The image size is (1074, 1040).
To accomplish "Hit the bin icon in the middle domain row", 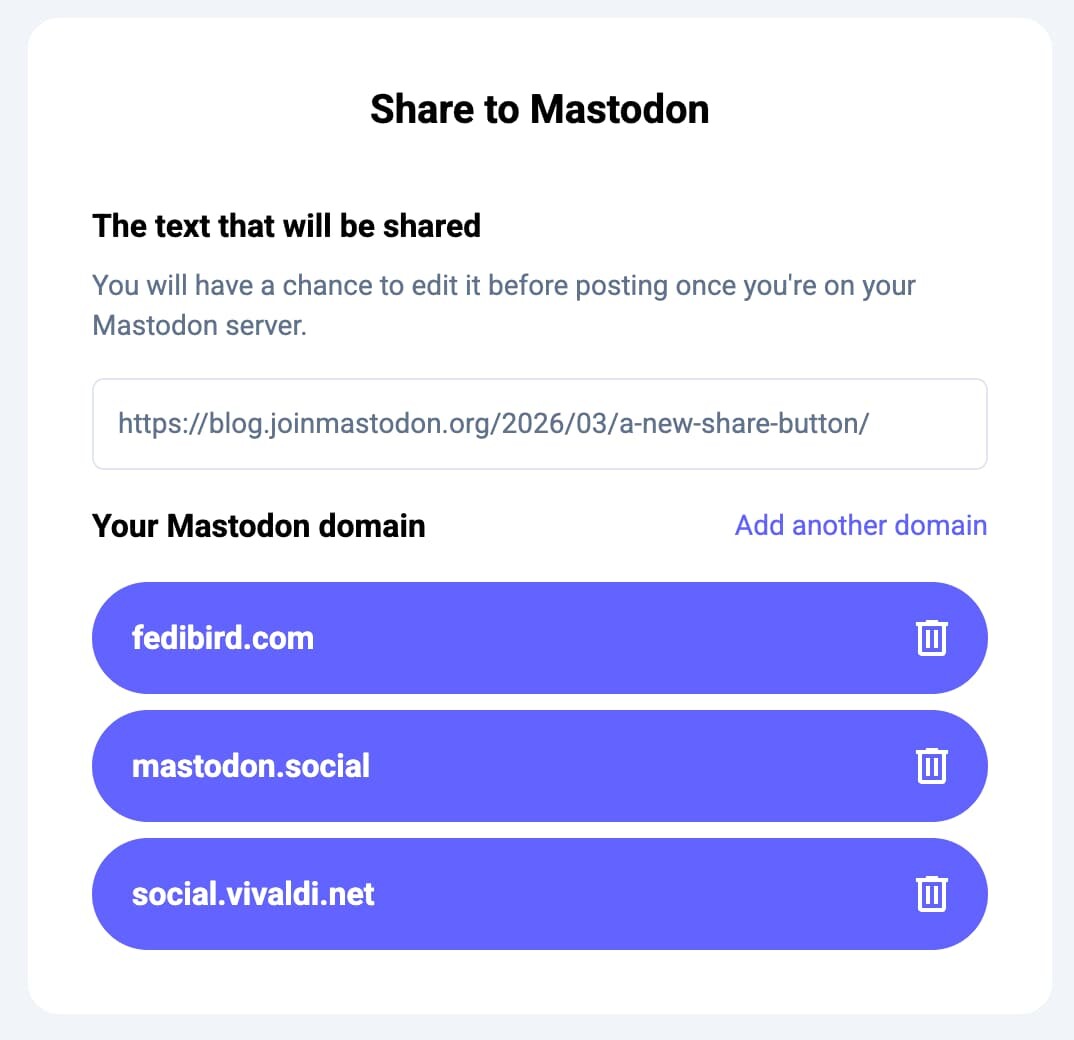I will point(931,766).
